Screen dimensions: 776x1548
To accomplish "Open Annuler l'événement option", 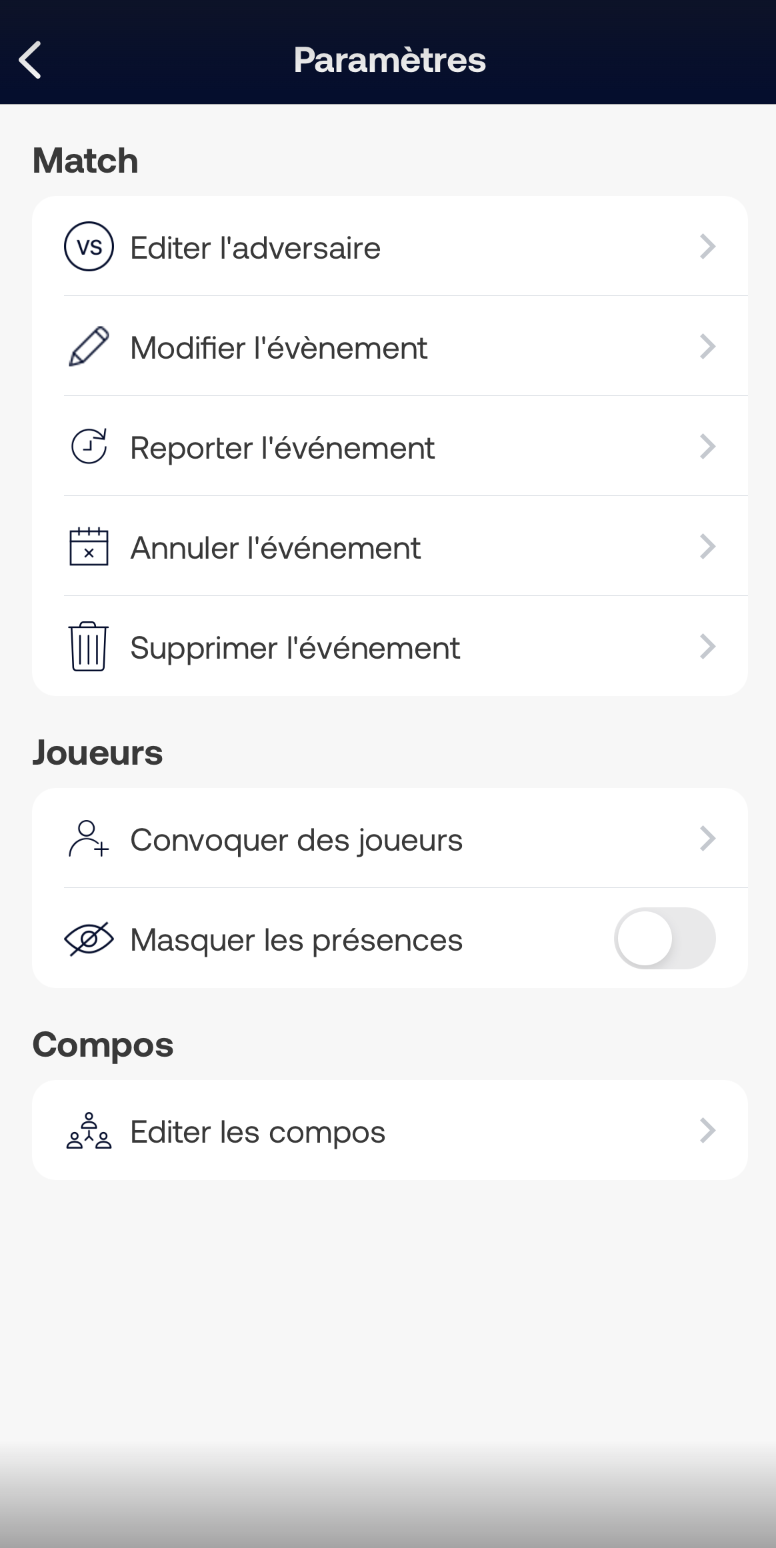I will (390, 546).
